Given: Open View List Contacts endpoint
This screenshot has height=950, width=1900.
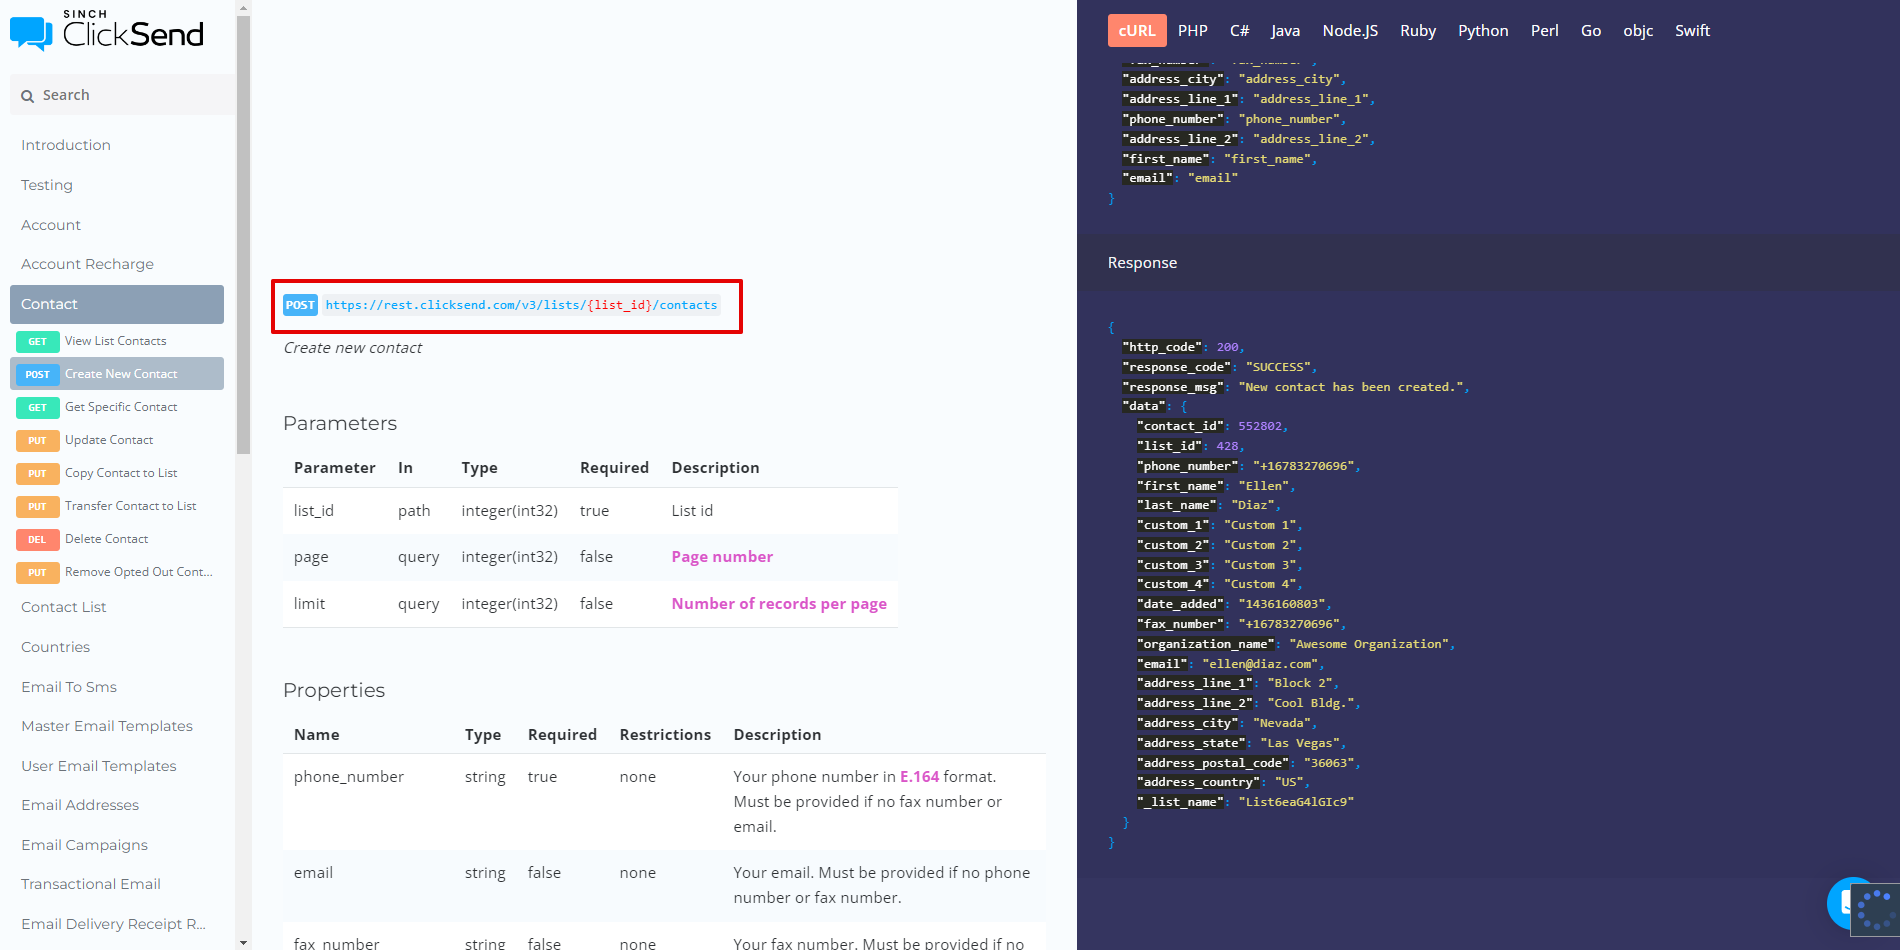Looking at the screenshot, I should point(117,341).
